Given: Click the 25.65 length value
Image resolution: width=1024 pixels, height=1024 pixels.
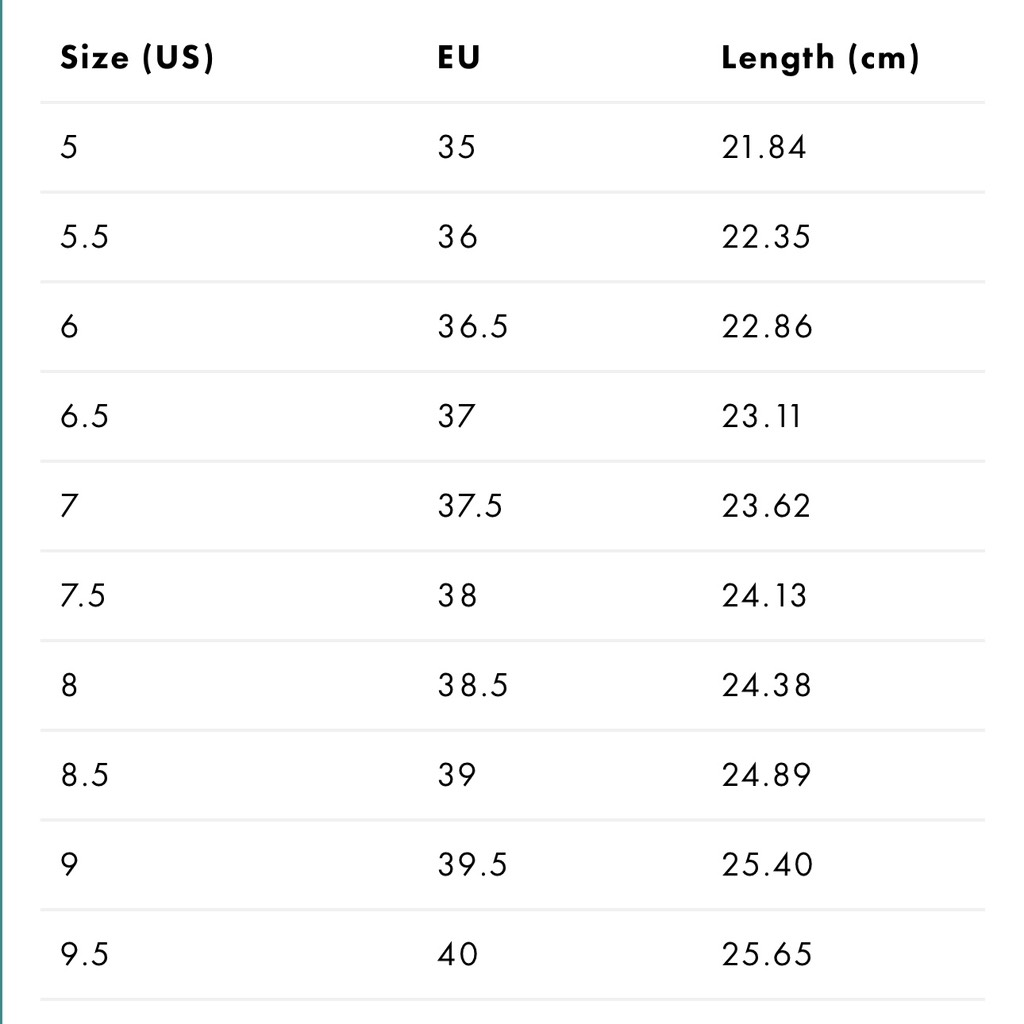Looking at the screenshot, I should pyautogui.click(x=766, y=954).
